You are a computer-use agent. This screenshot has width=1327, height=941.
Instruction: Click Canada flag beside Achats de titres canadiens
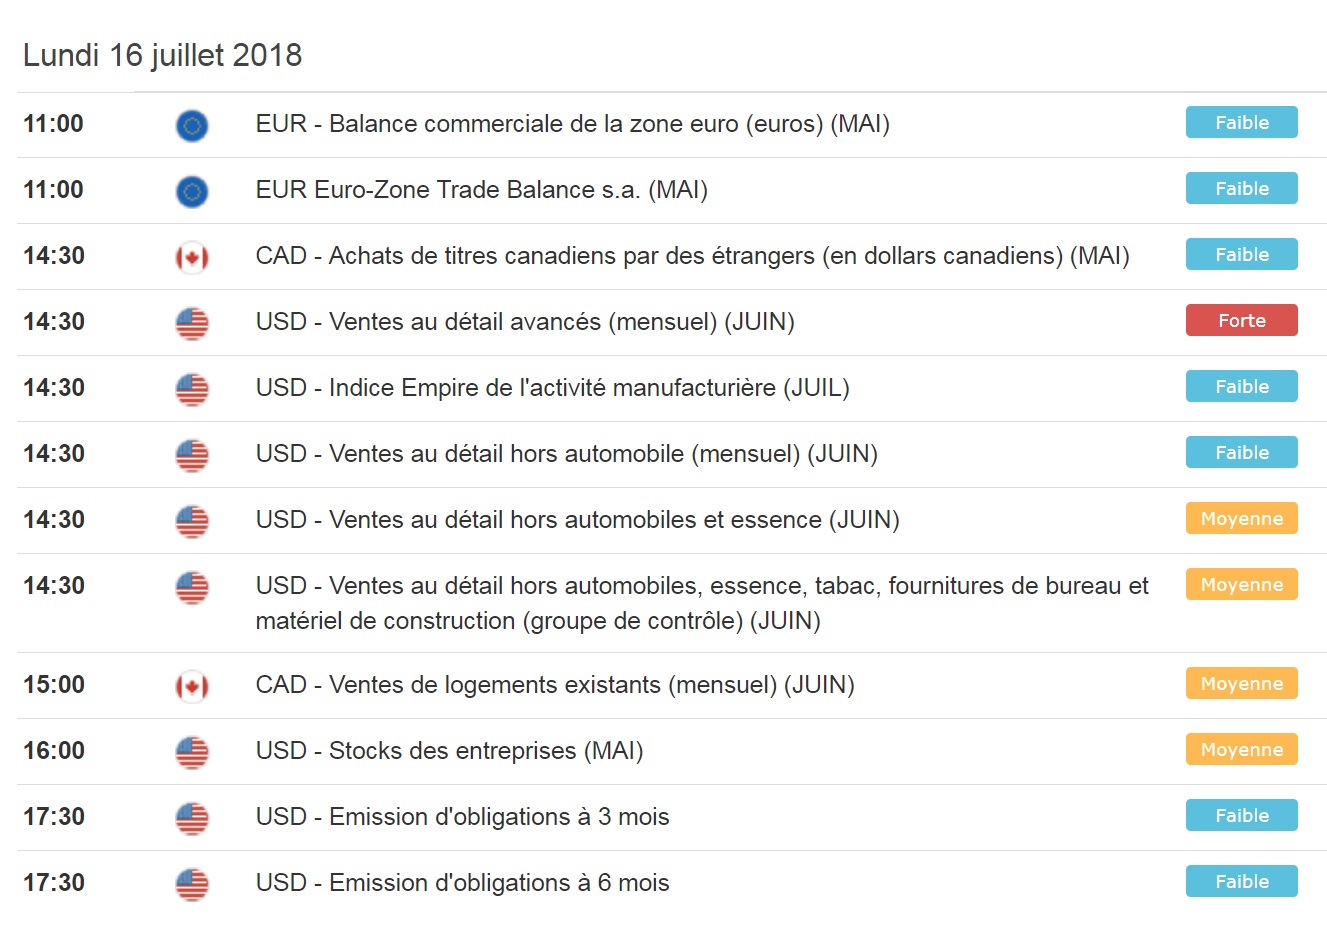192,257
